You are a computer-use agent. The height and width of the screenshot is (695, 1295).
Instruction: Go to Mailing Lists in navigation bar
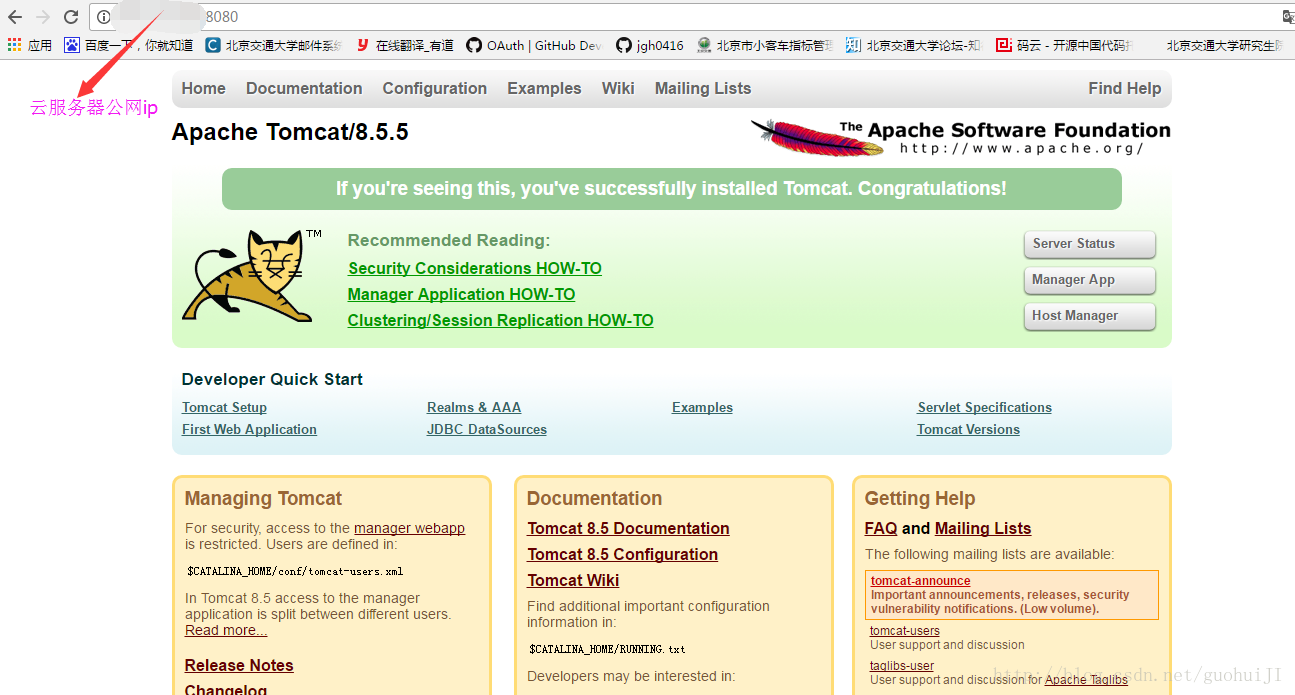(702, 88)
